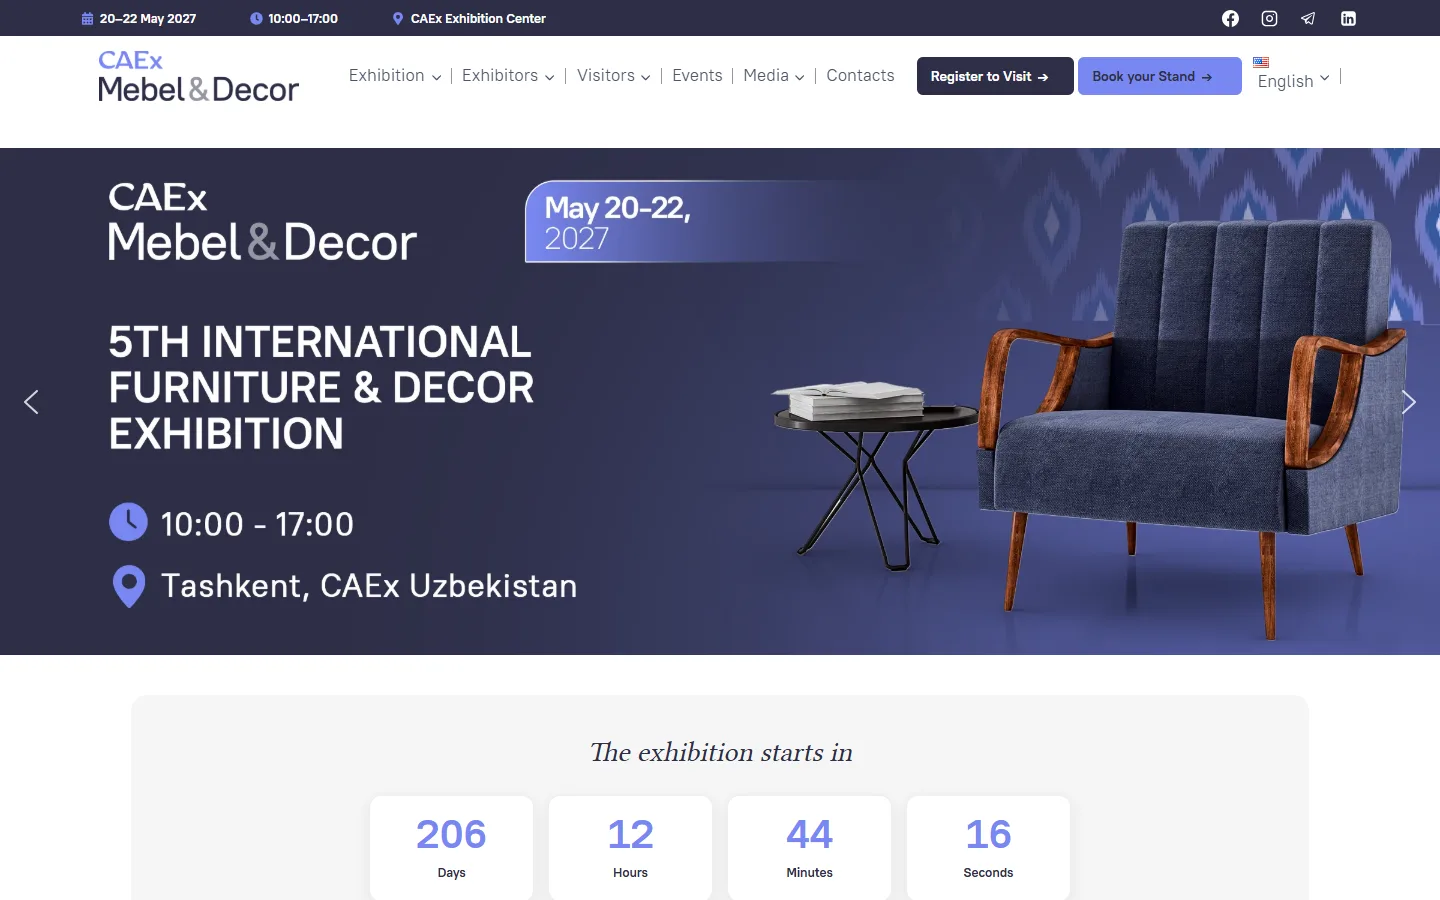The height and width of the screenshot is (900, 1440).
Task: Click the 206 Days countdown card
Action: click(x=451, y=847)
